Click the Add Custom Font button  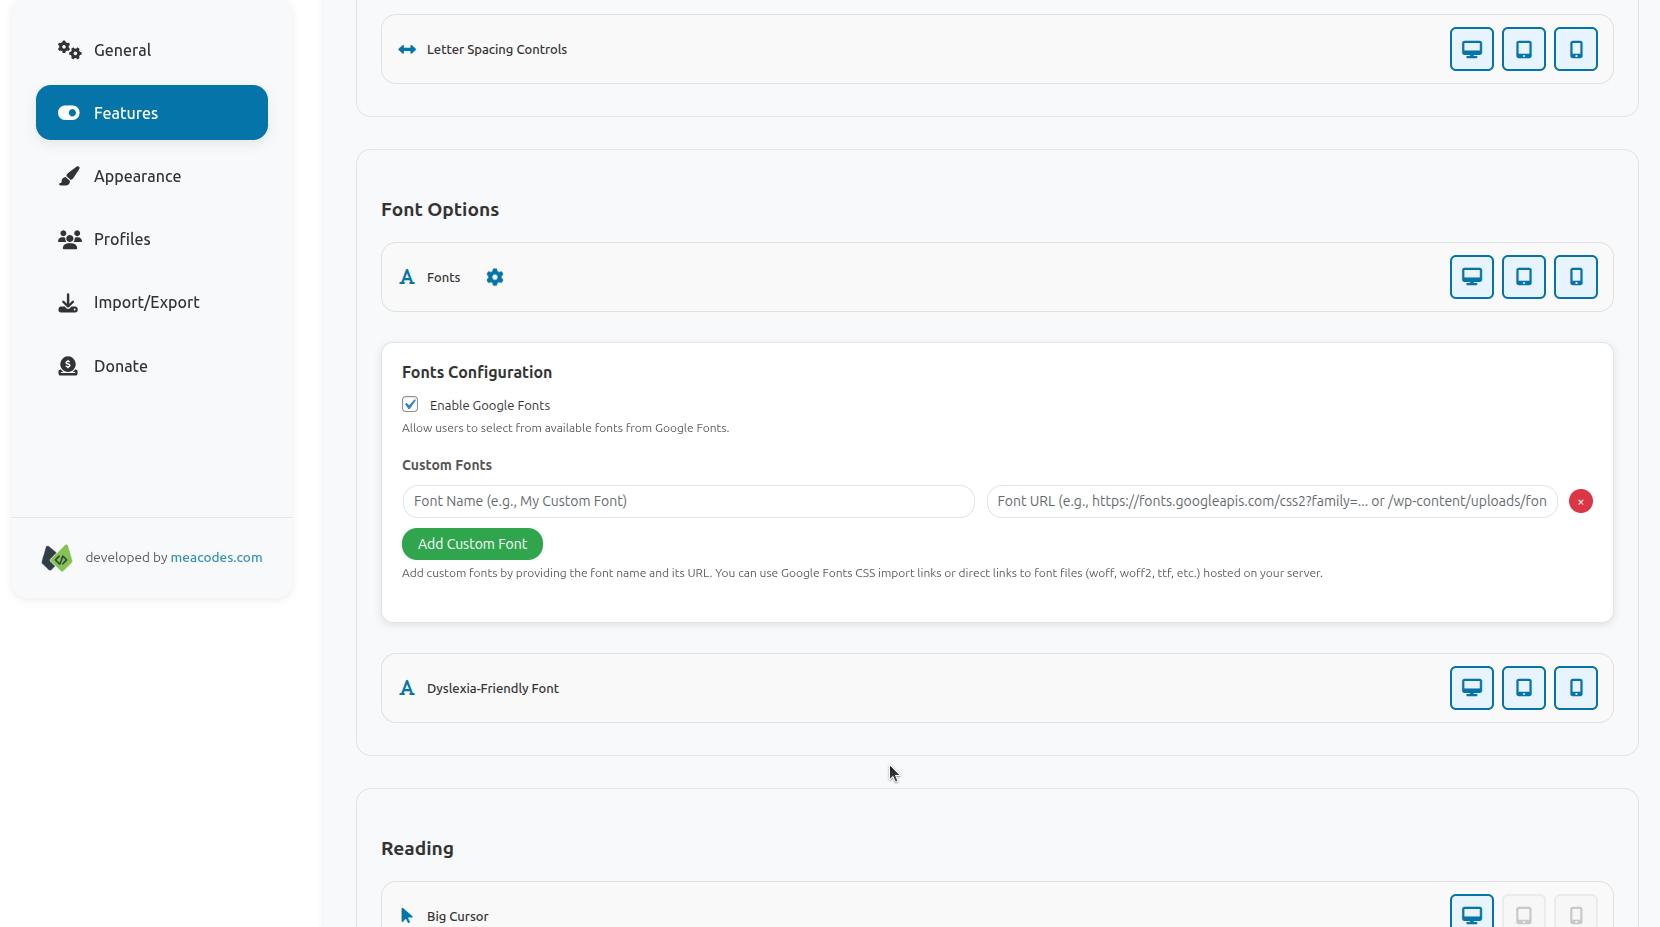[472, 544]
